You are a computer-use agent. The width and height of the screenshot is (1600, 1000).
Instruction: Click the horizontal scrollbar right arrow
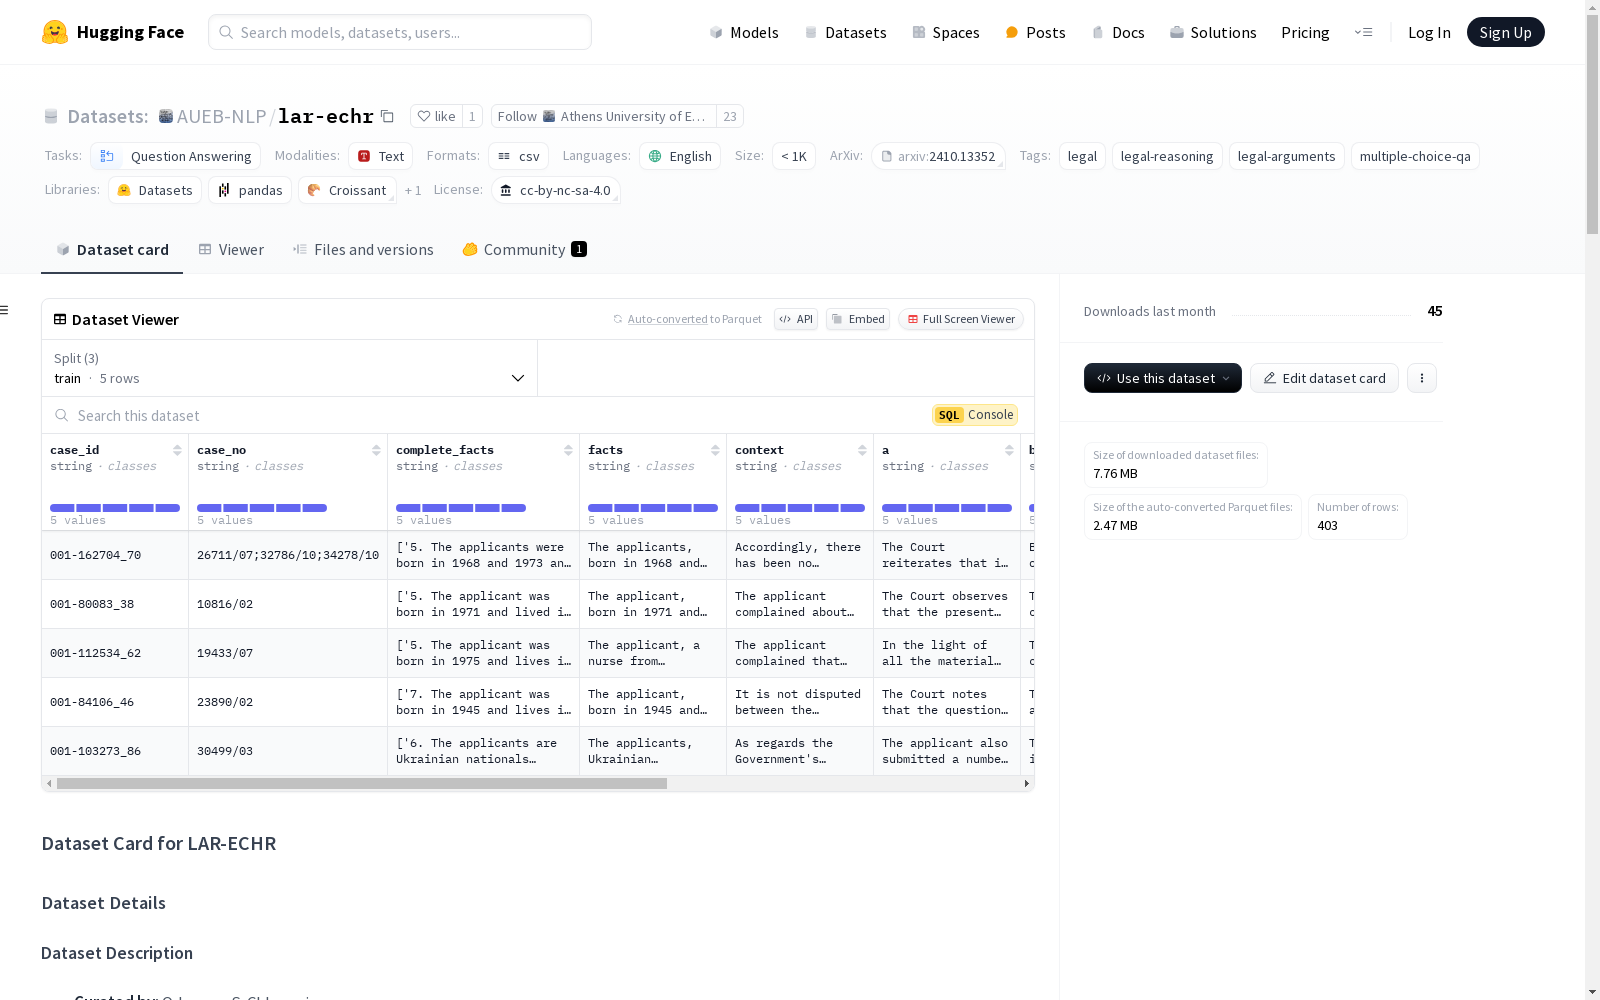click(1026, 784)
